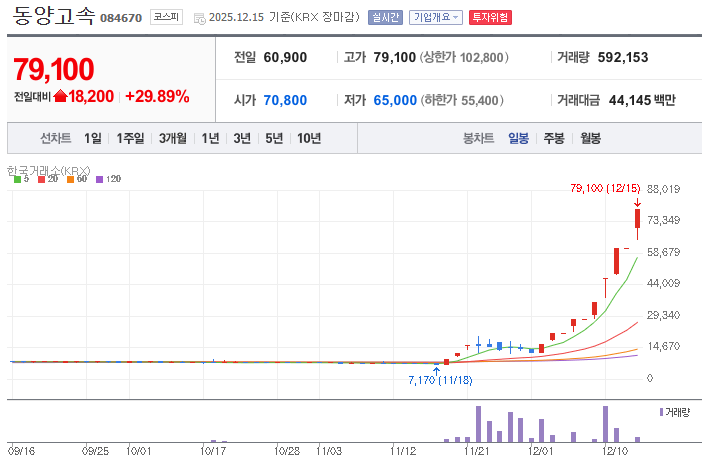Click the low price 65,000
The height and width of the screenshot is (458, 702).
(x=395, y=100)
